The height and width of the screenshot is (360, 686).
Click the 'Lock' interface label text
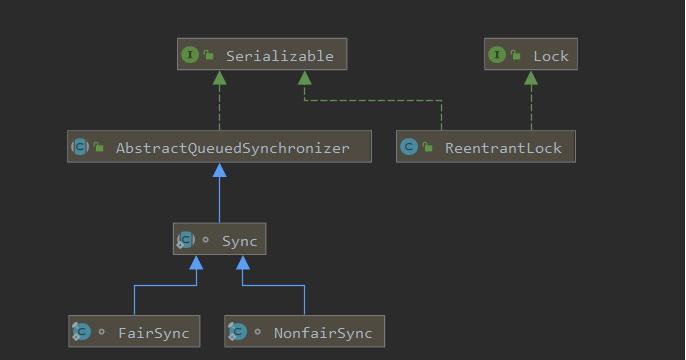click(x=551, y=56)
